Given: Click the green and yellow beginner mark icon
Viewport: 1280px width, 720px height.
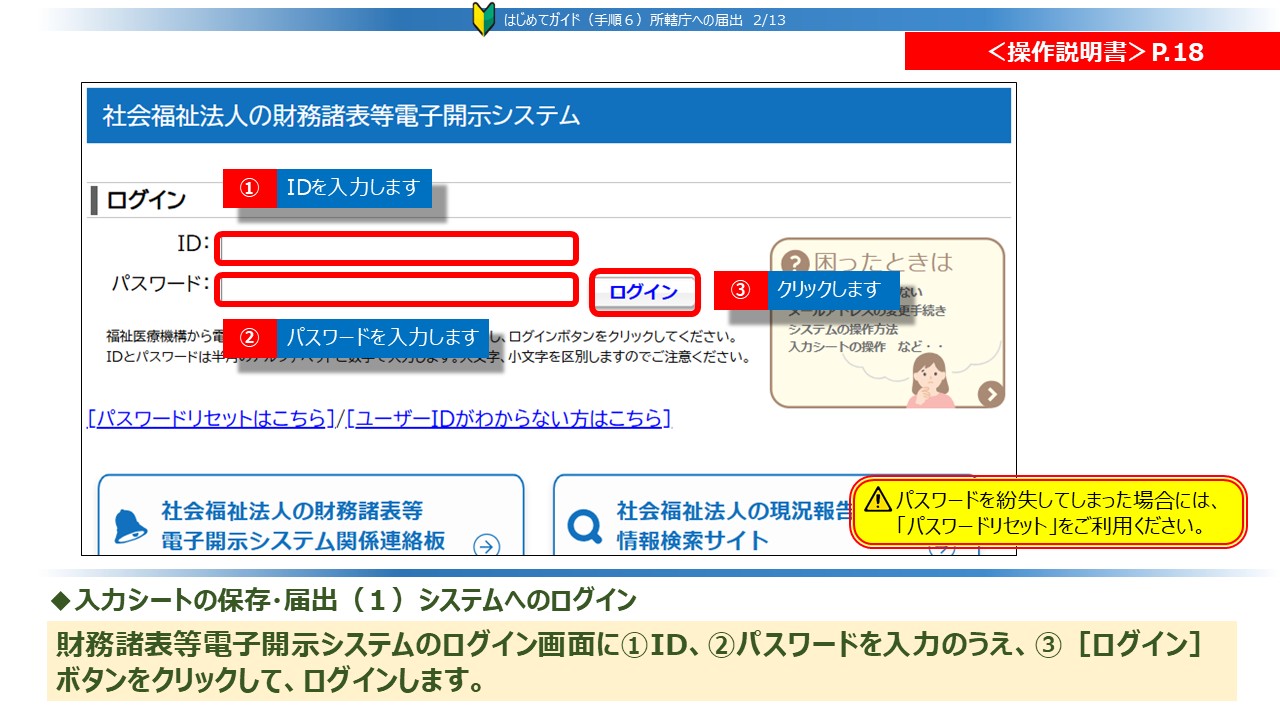Looking at the screenshot, I should 483,19.
